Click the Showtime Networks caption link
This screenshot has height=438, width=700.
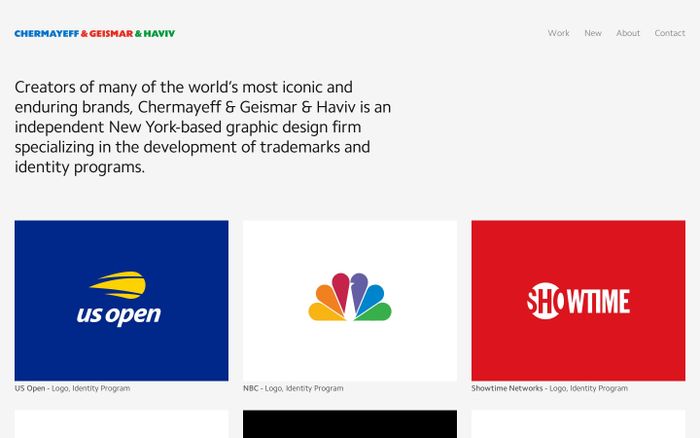[550, 388]
